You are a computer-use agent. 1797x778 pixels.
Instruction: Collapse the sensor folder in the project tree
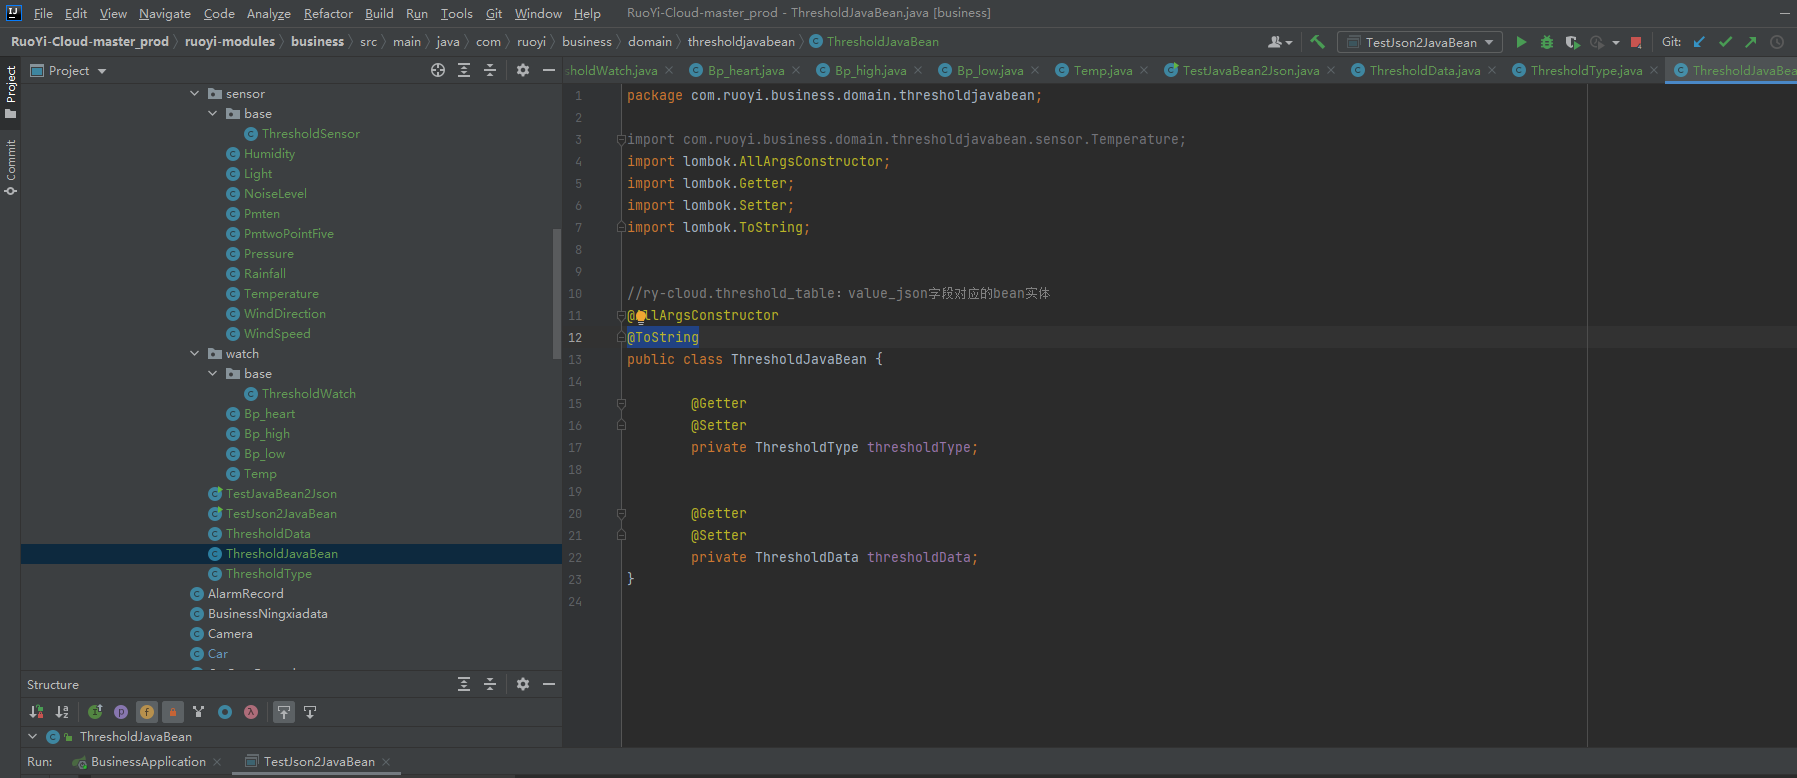tap(195, 94)
